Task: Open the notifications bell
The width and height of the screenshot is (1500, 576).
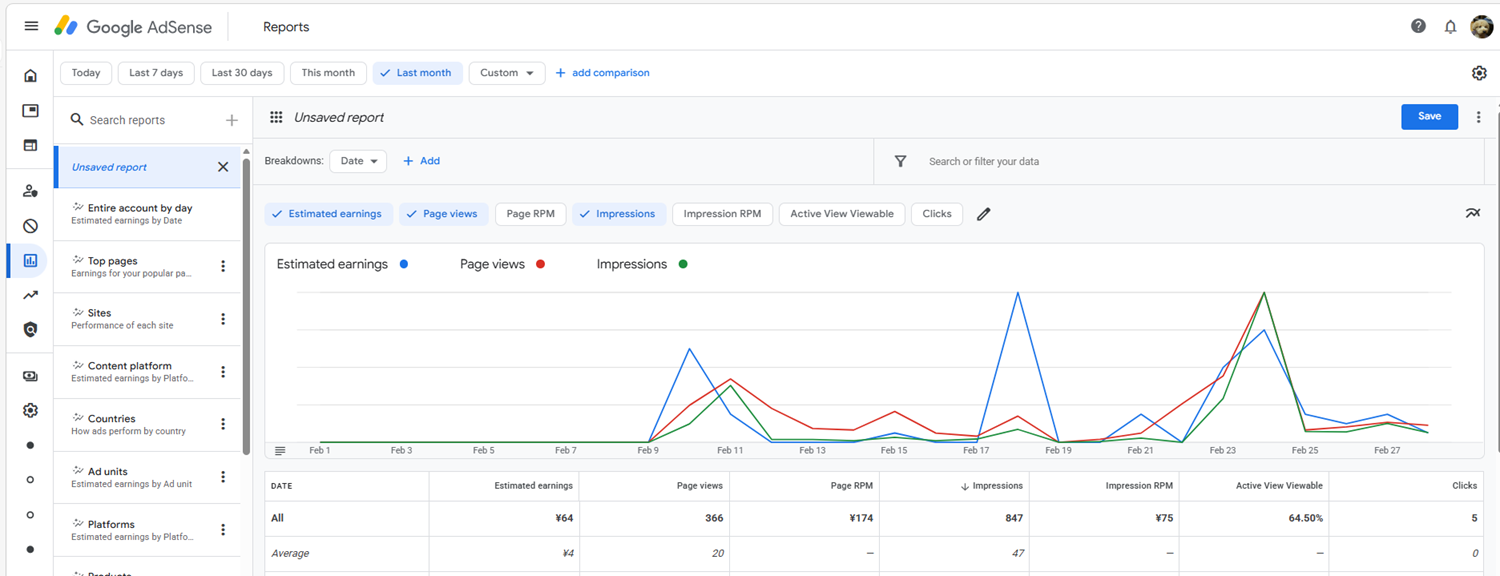Action: [x=1450, y=27]
